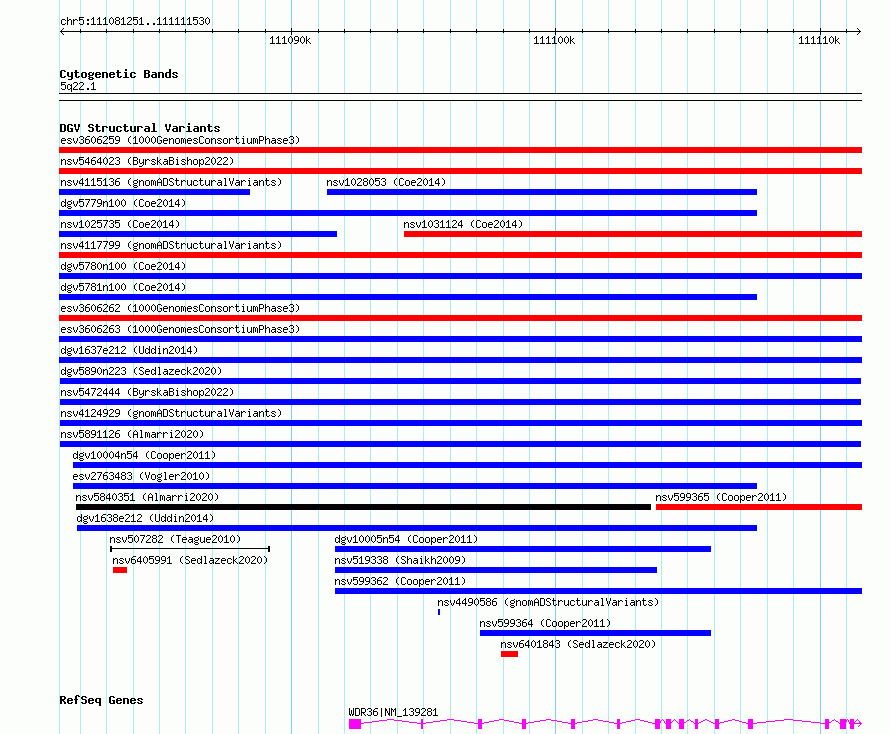890x734 pixels.
Task: Open nsv6405991 (Sedlazeck2020) label
Action: click(x=190, y=560)
